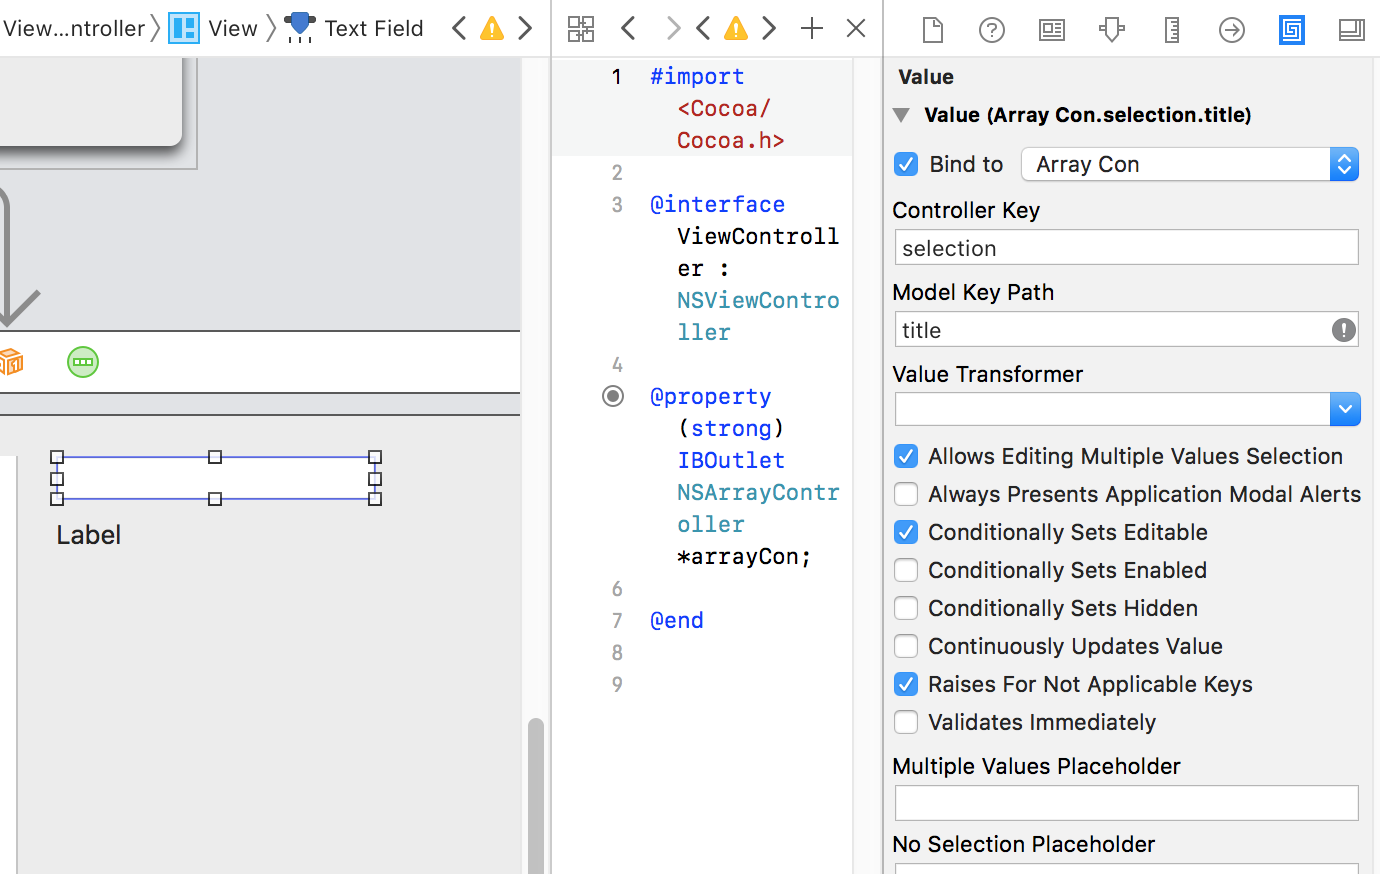Select the Label on the canvas
This screenshot has width=1380, height=874.
click(89, 535)
